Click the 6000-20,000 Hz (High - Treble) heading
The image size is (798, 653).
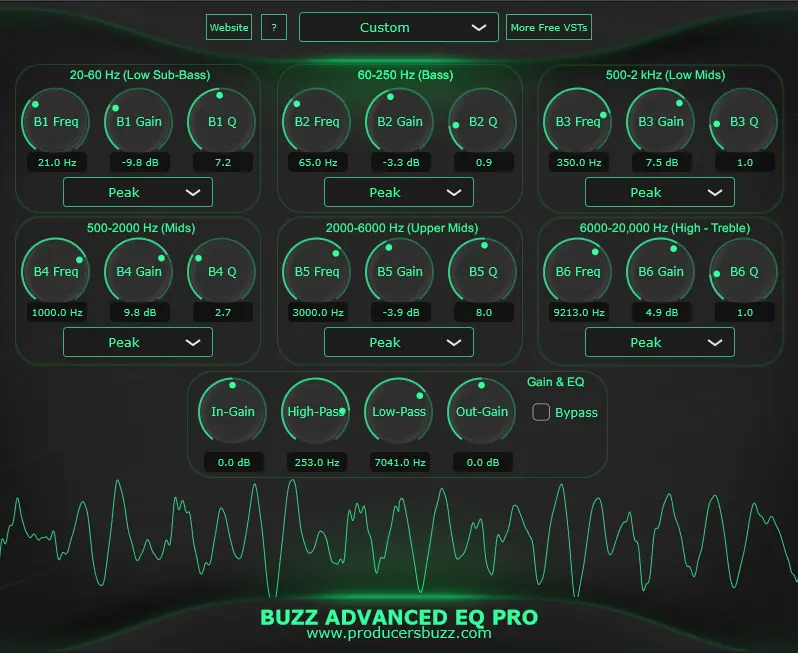point(665,228)
